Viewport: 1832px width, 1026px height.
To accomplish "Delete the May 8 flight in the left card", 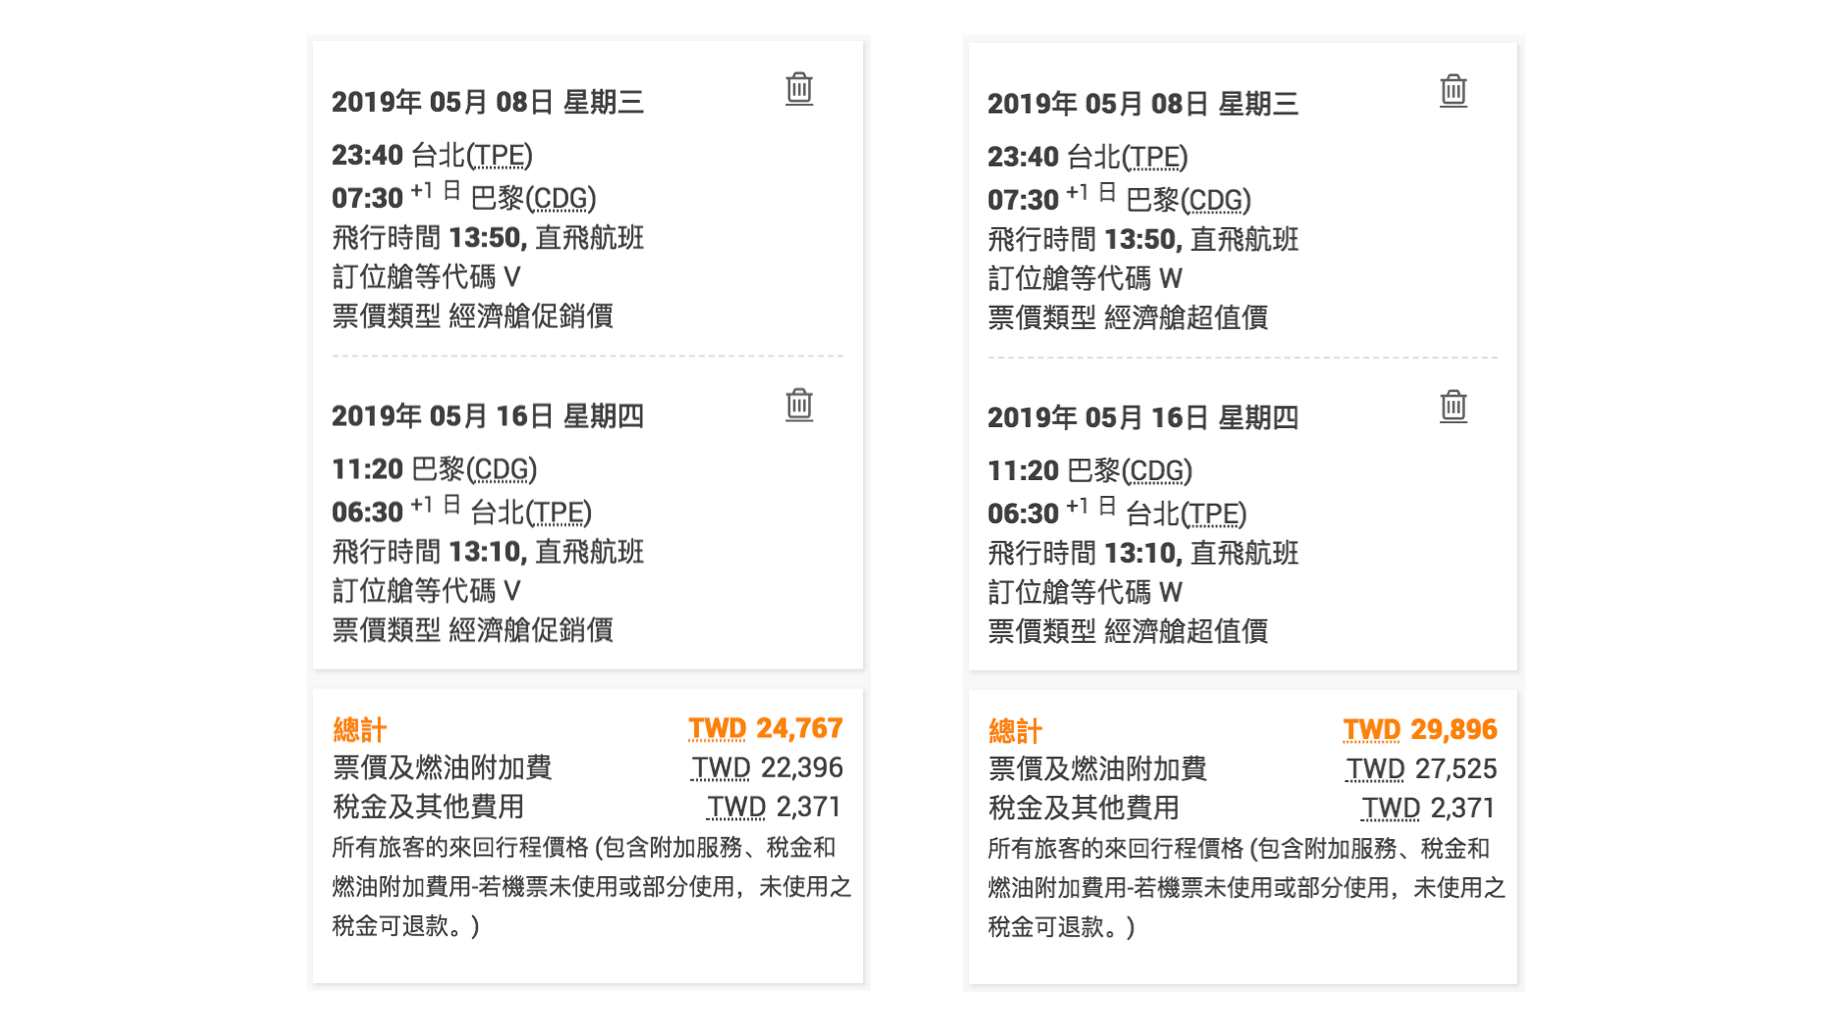I will click(x=798, y=89).
